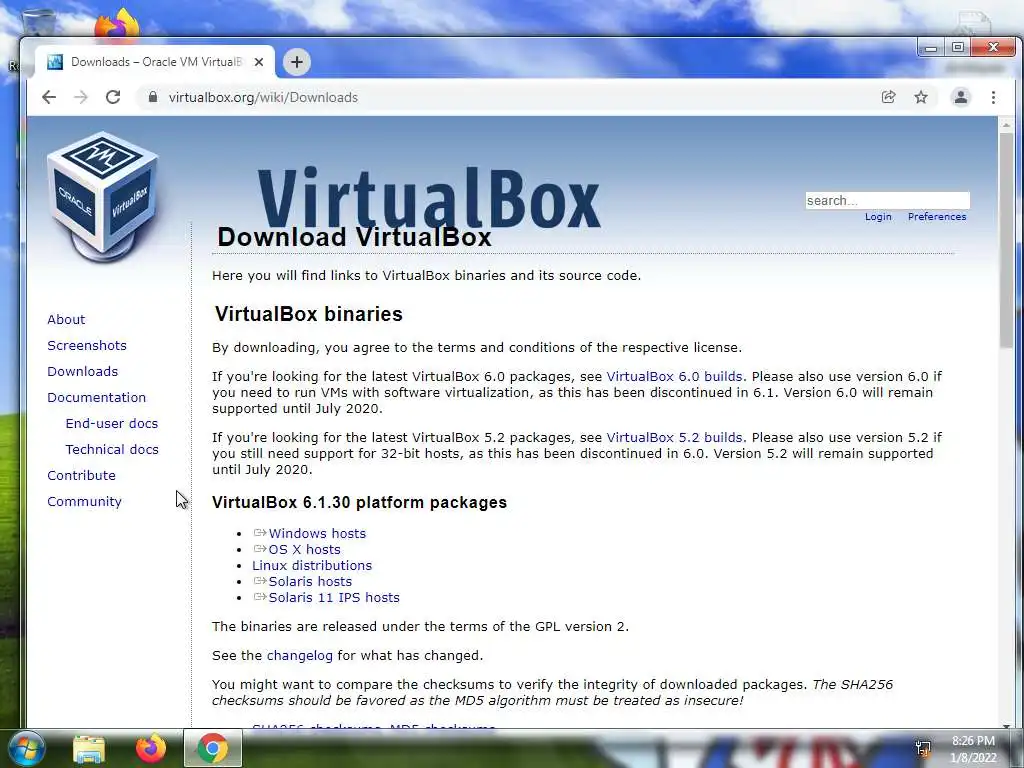
Task: Click the Download VirtualBox heading
Action: pyautogui.click(x=354, y=237)
